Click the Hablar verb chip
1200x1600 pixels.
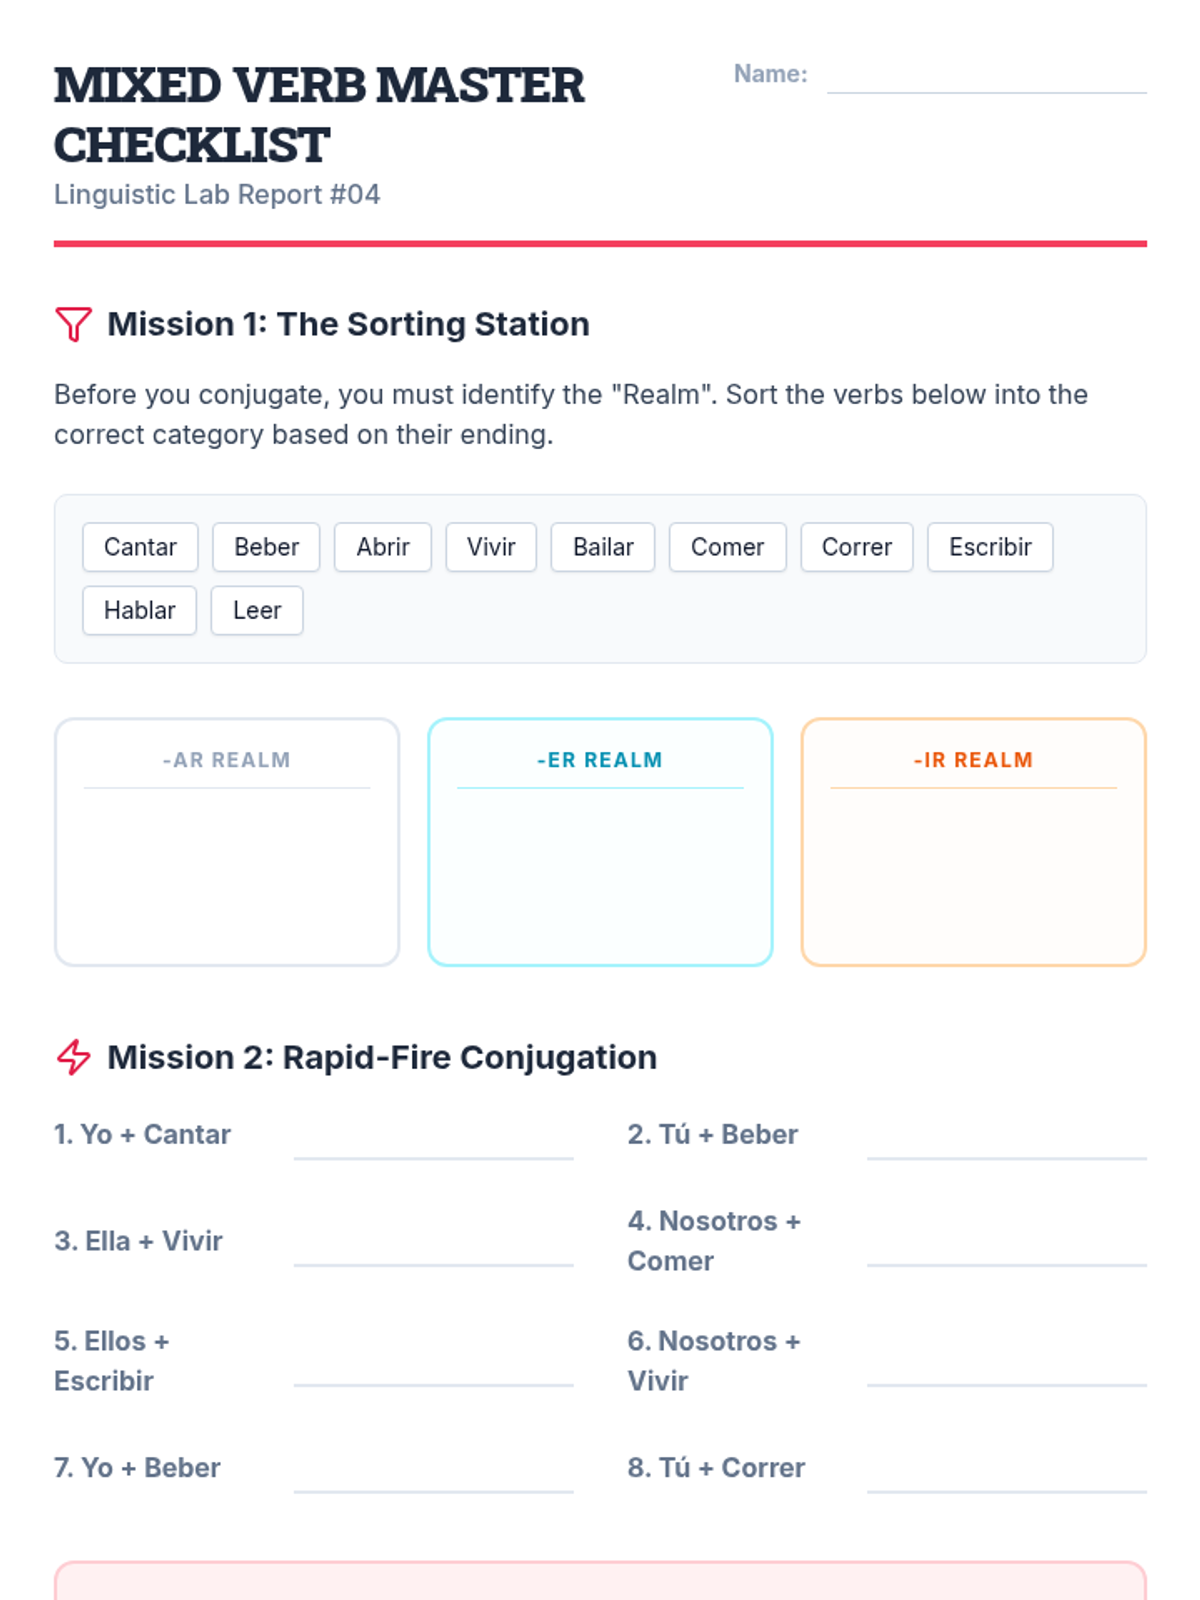pyautogui.click(x=139, y=610)
